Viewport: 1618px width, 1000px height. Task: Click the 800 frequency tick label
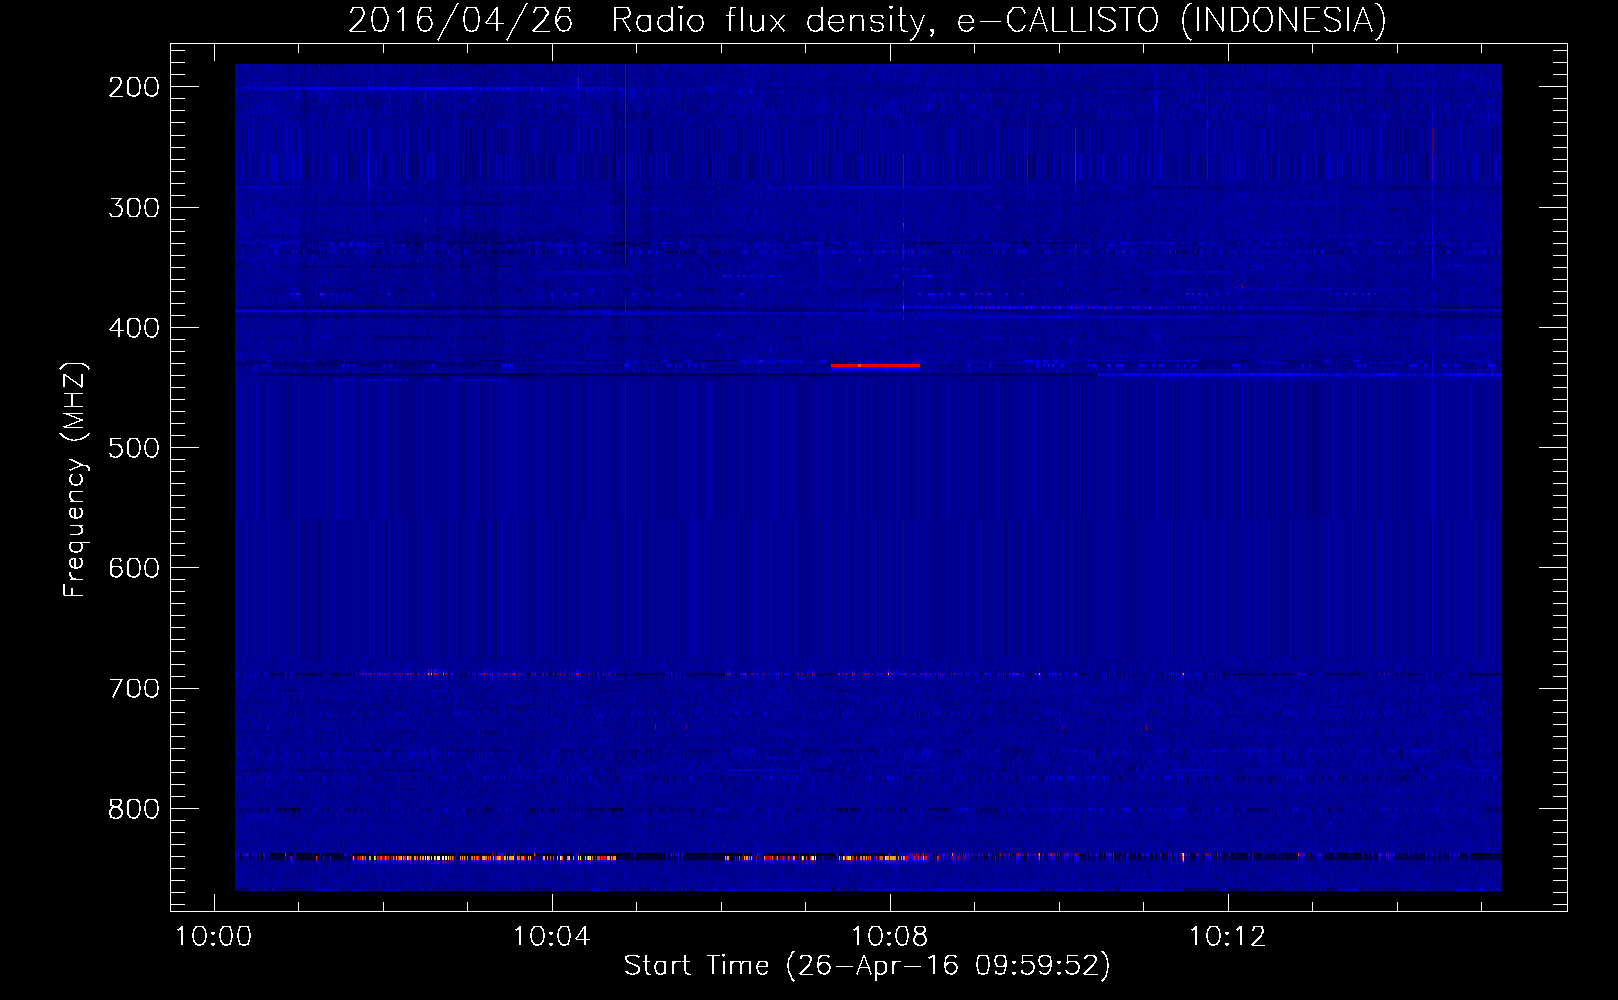tap(133, 808)
